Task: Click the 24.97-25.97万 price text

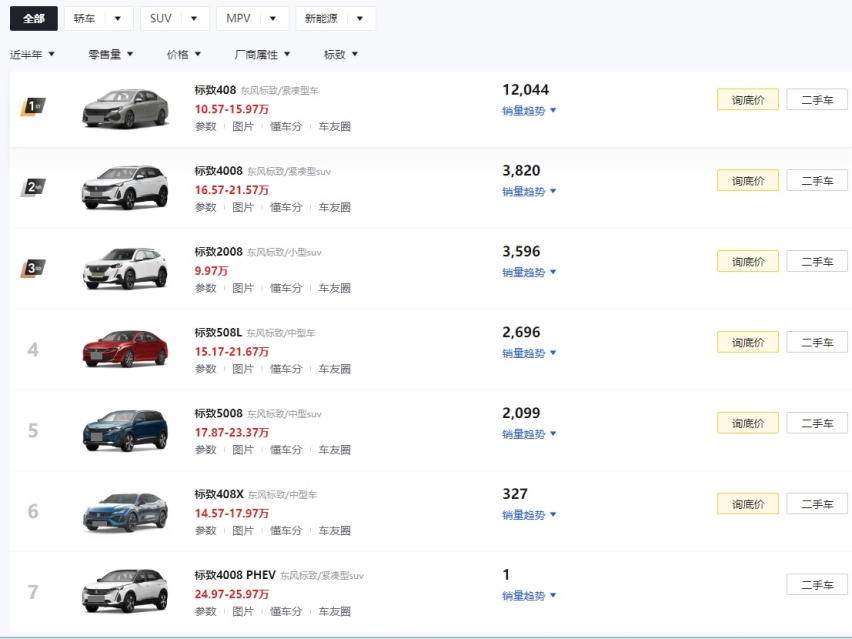Action: coord(231,594)
